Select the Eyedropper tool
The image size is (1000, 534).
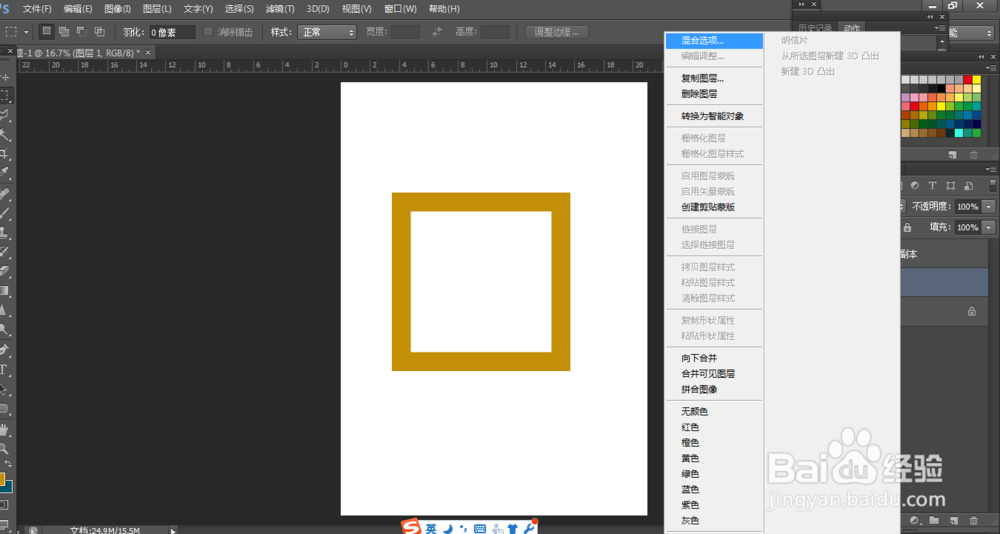click(5, 173)
